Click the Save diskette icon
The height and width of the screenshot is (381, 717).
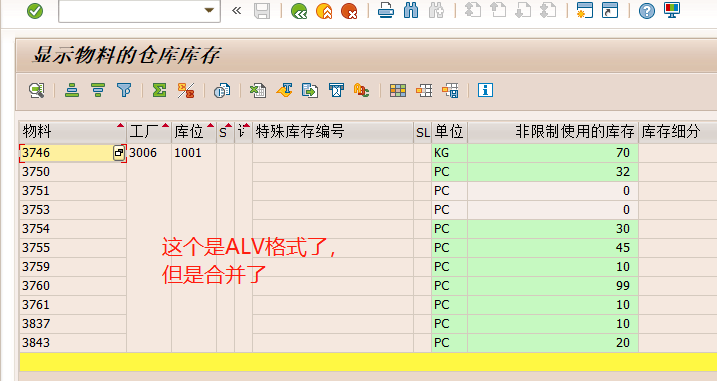point(262,11)
